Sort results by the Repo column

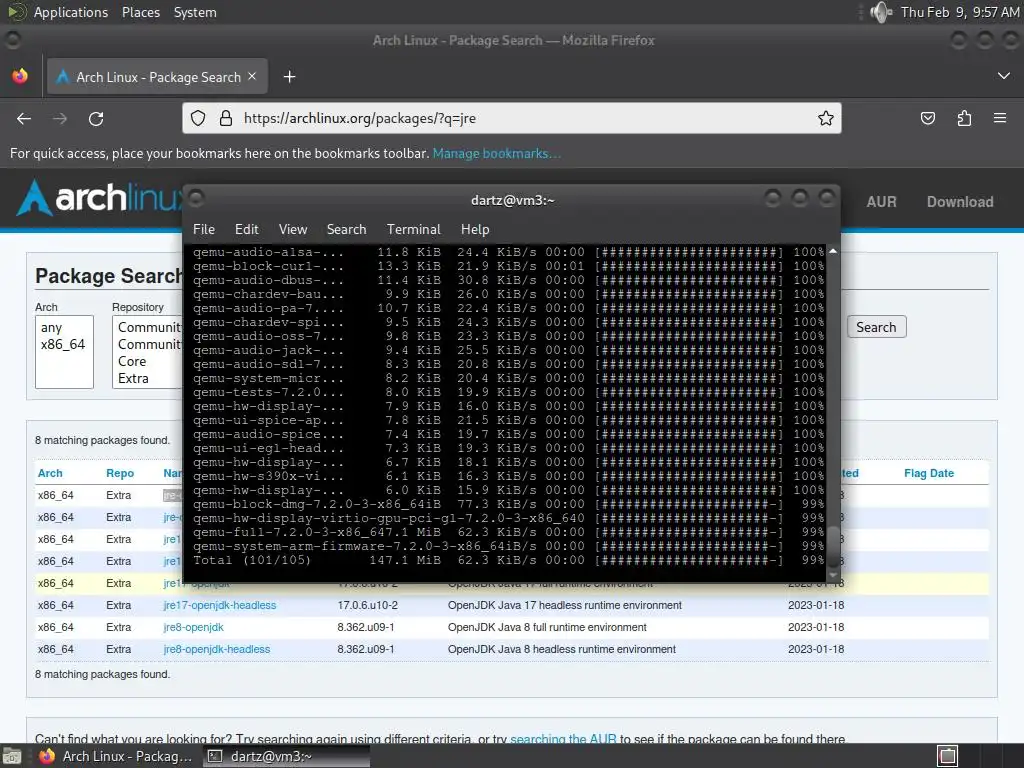click(120, 473)
